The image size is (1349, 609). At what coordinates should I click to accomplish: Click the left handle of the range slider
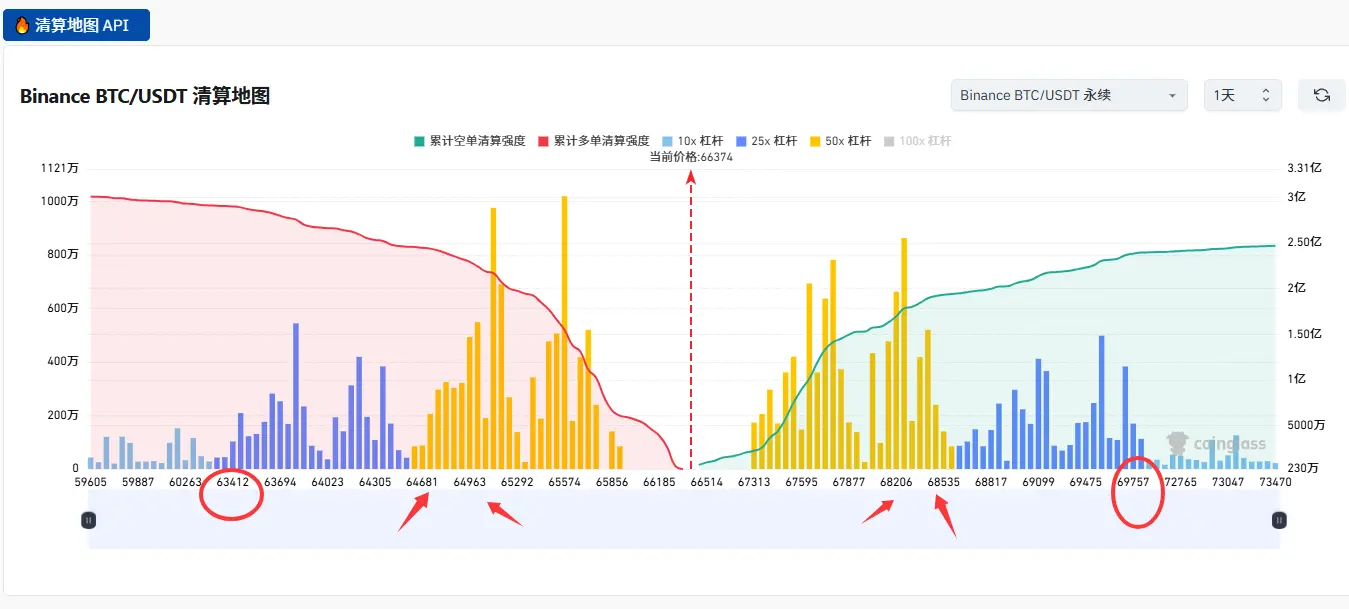tap(88, 520)
